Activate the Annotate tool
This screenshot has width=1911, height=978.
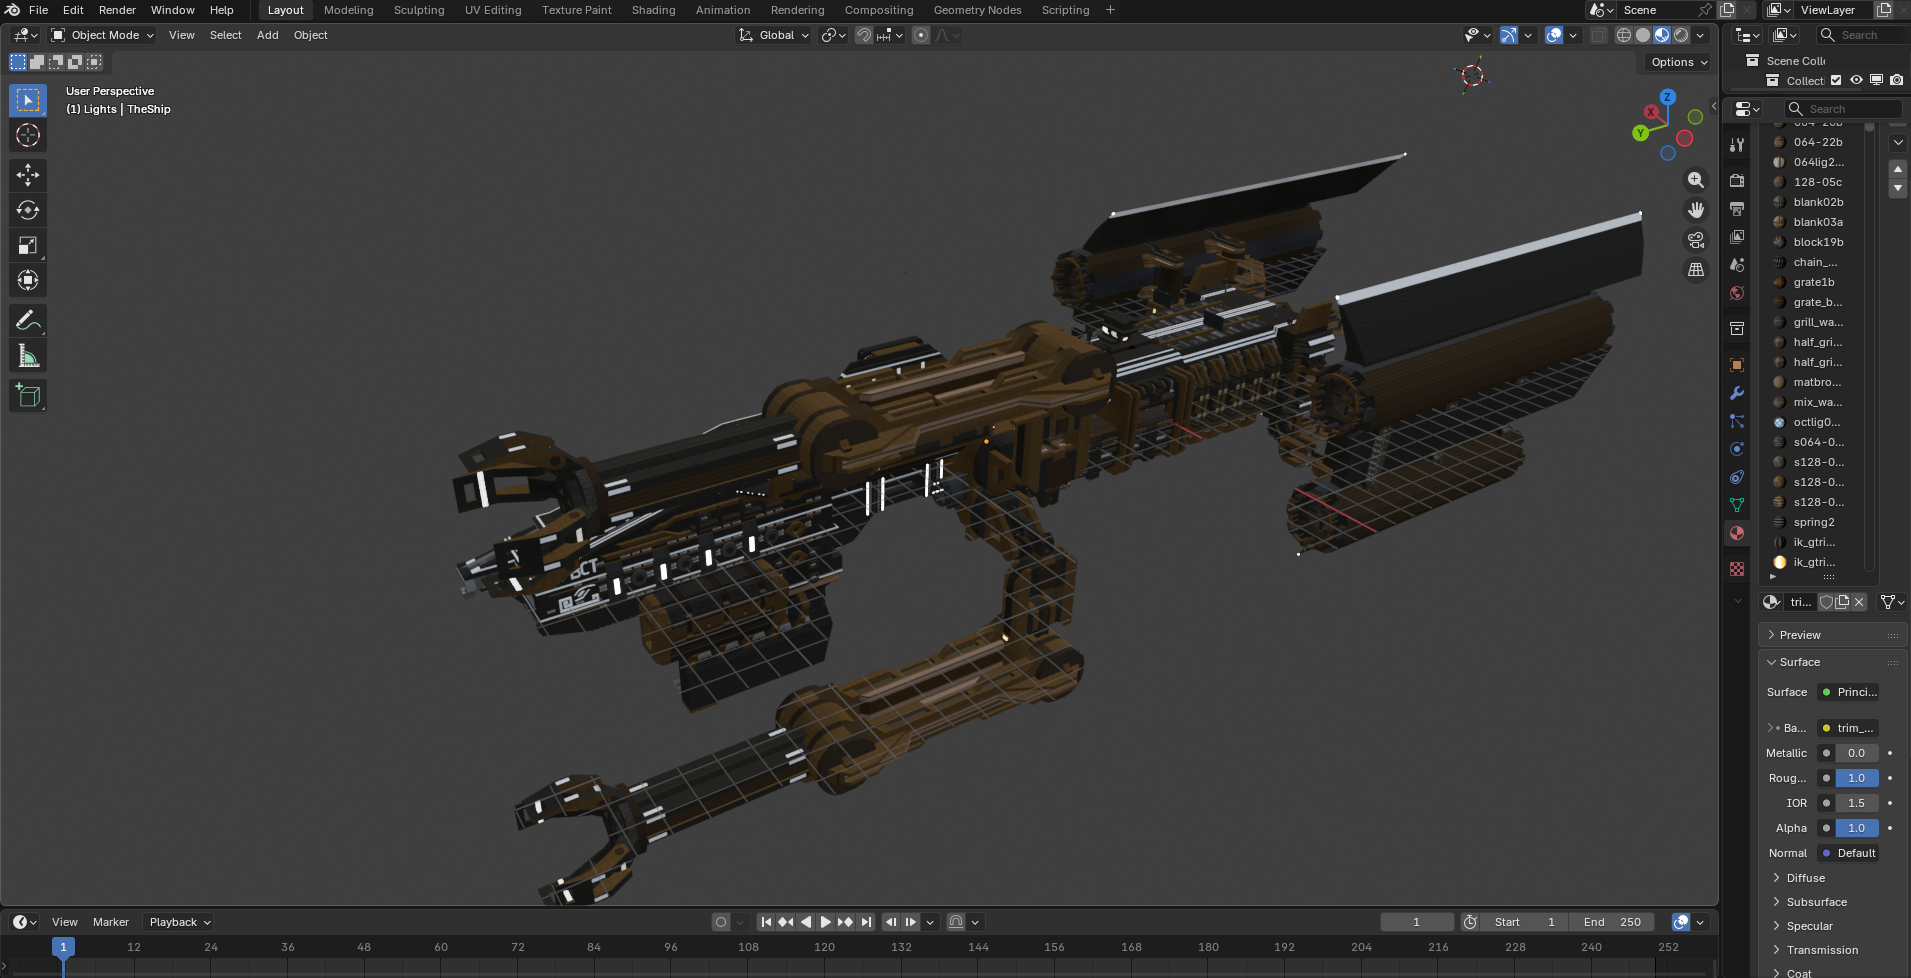point(28,320)
